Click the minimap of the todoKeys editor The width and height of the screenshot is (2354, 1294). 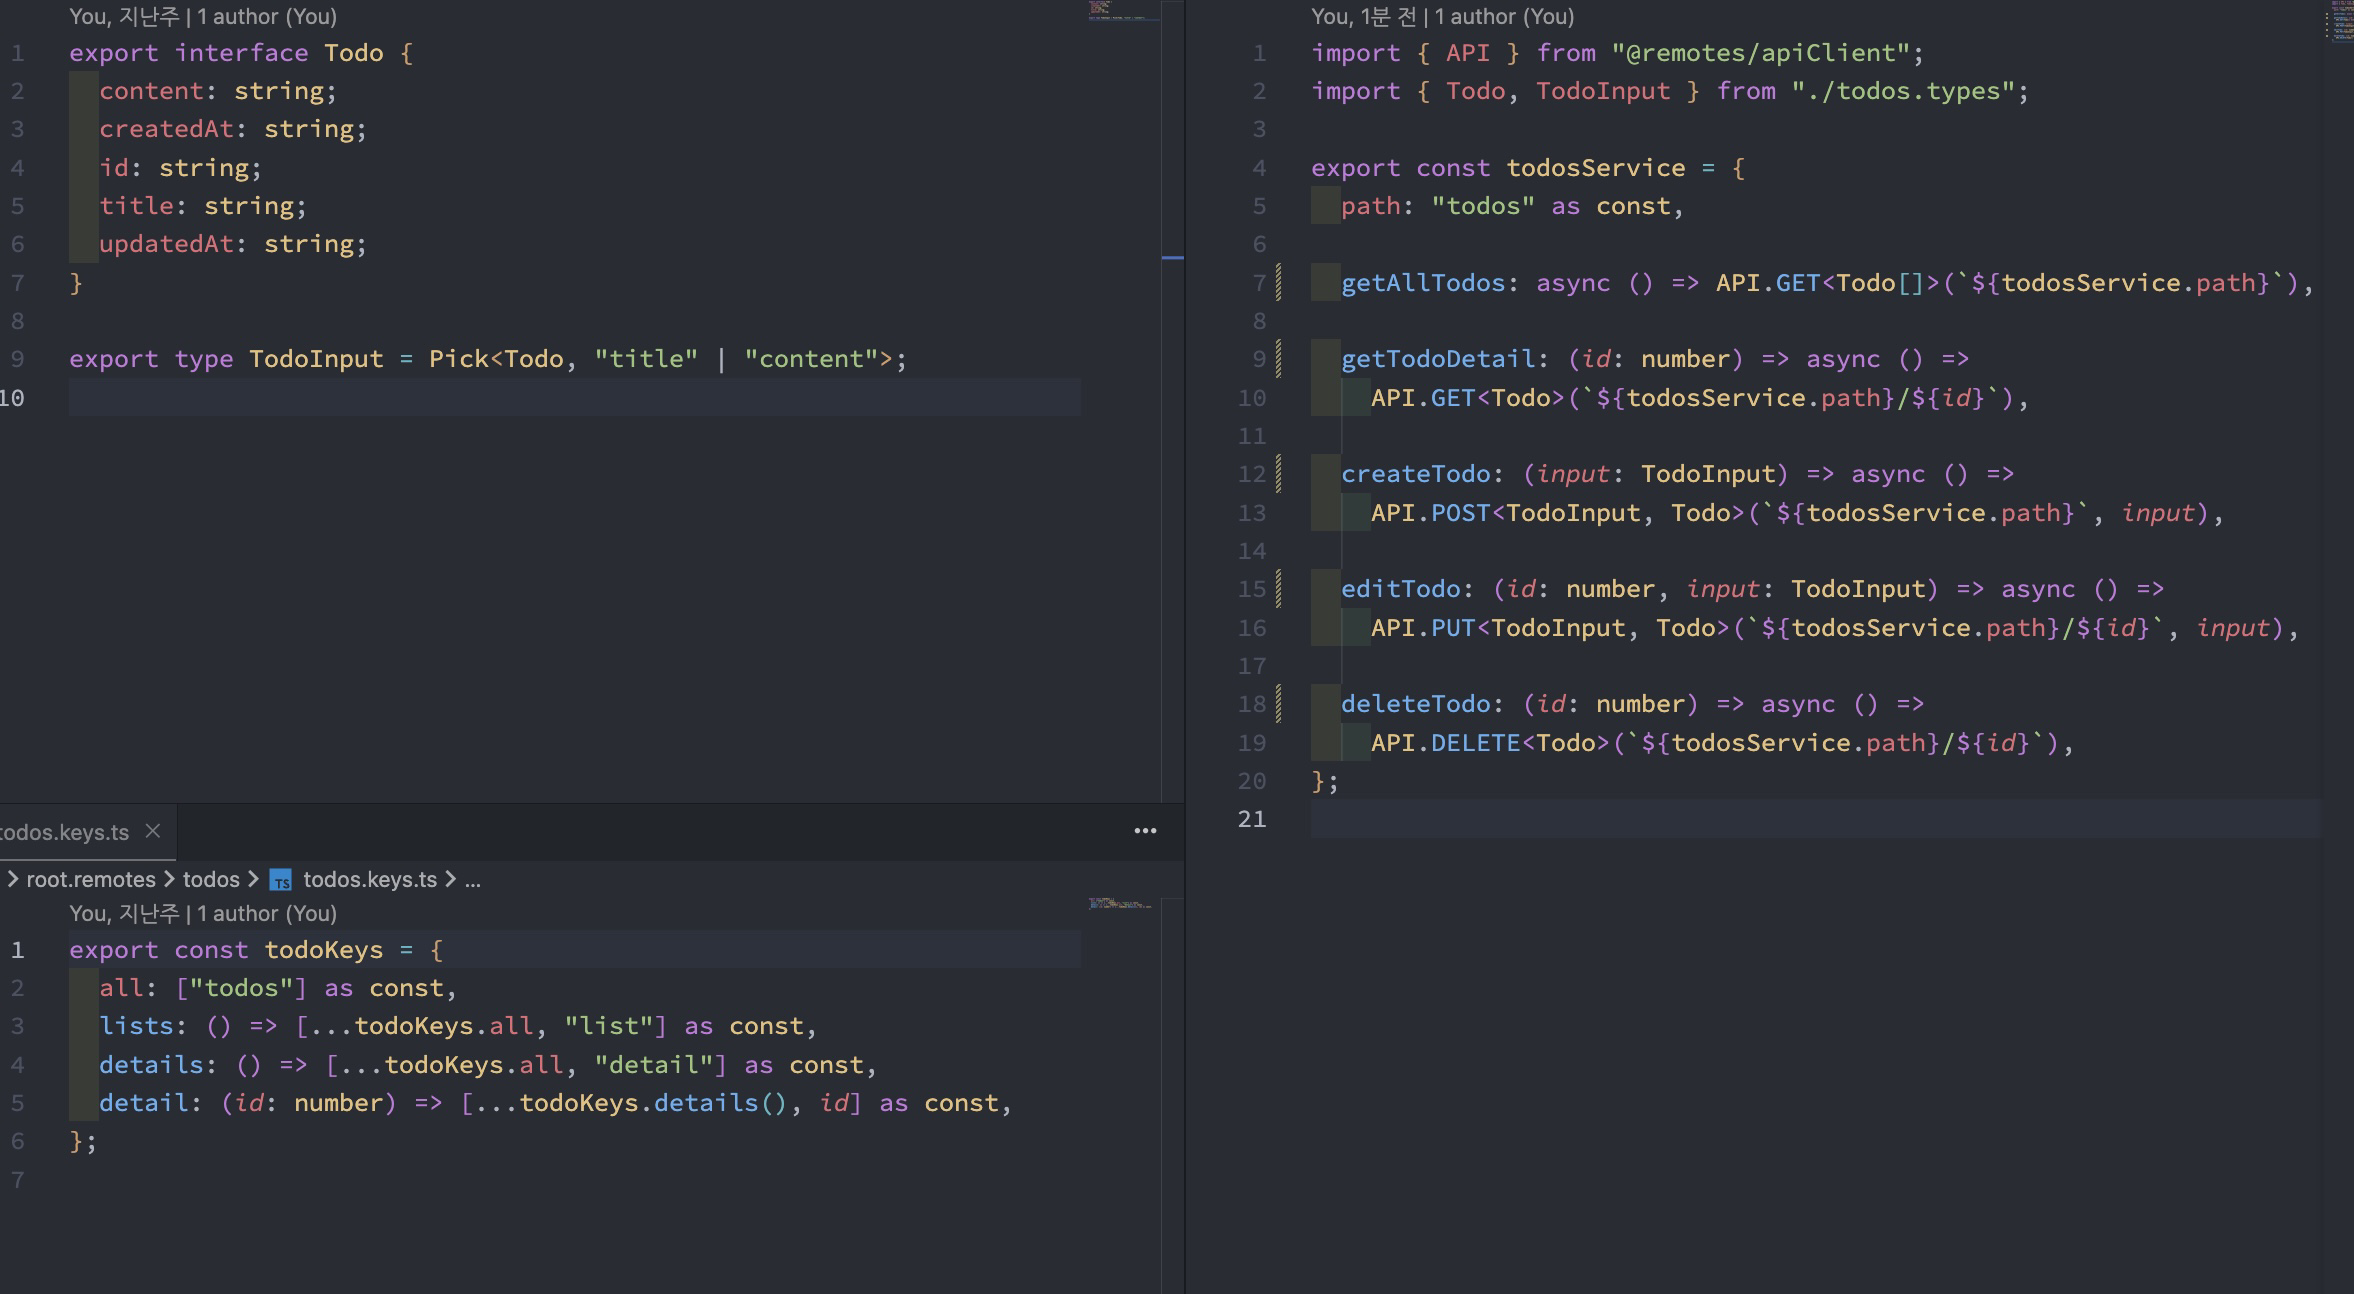[x=1120, y=904]
